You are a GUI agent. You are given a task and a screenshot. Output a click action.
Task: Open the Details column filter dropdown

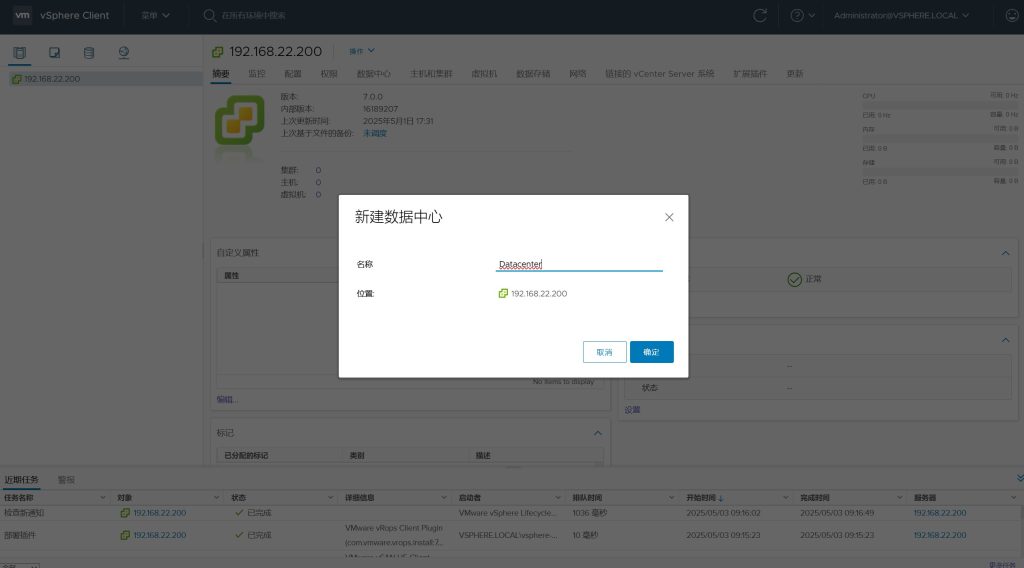coord(443,497)
